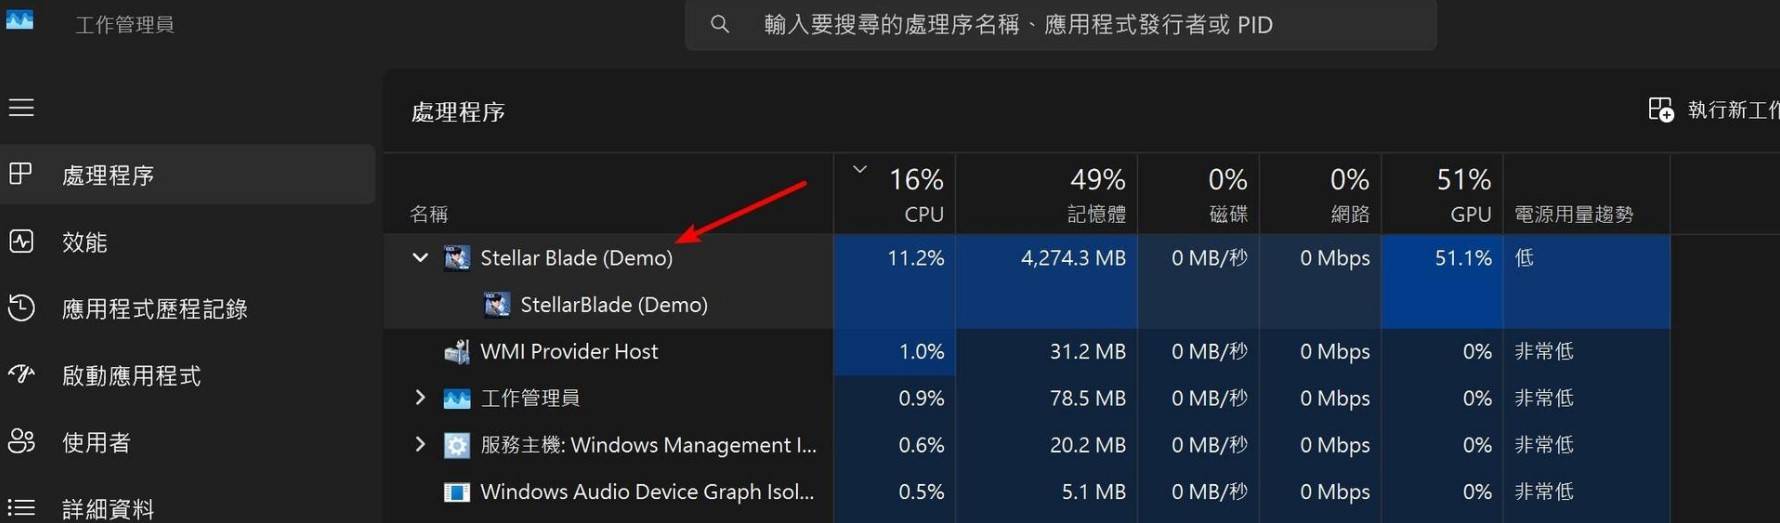Open the 使用者 users icon
Image resolution: width=1780 pixels, height=523 pixels.
21,441
